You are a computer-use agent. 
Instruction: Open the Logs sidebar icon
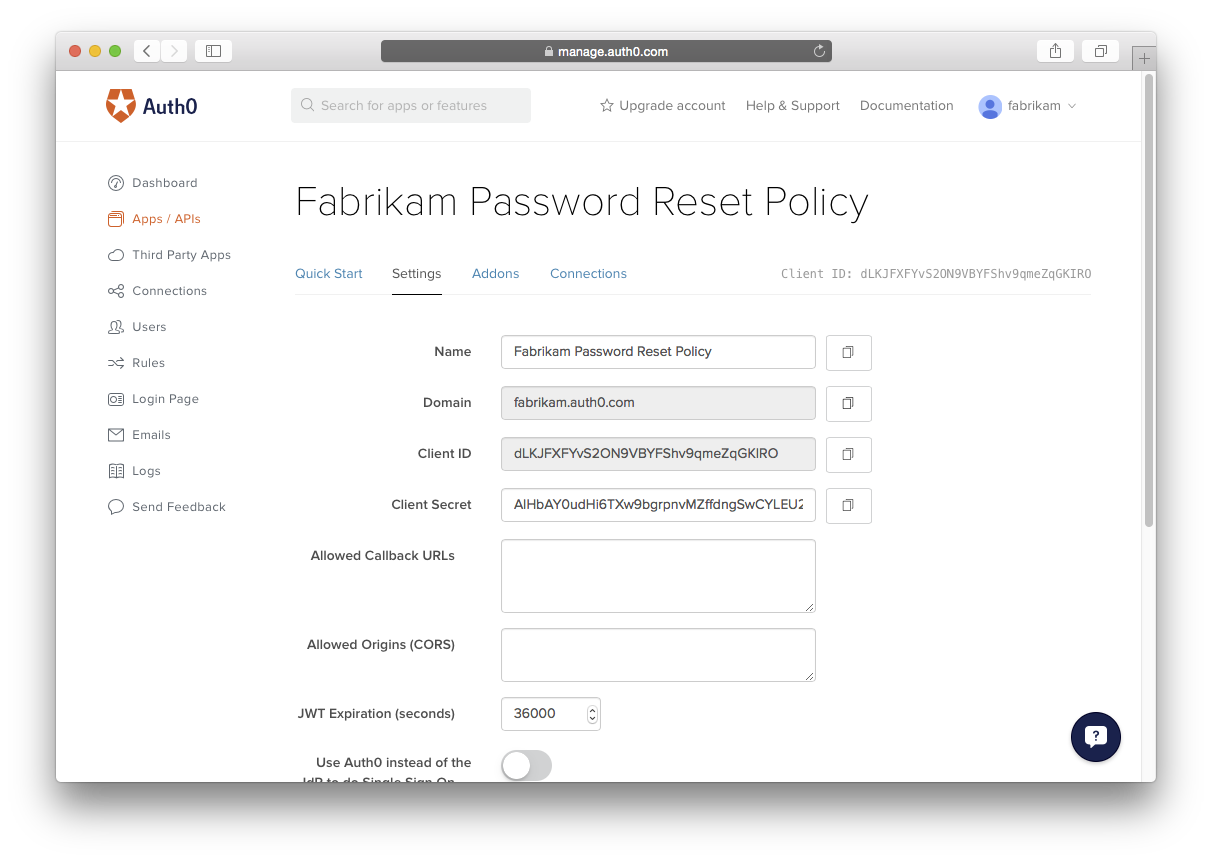[116, 471]
